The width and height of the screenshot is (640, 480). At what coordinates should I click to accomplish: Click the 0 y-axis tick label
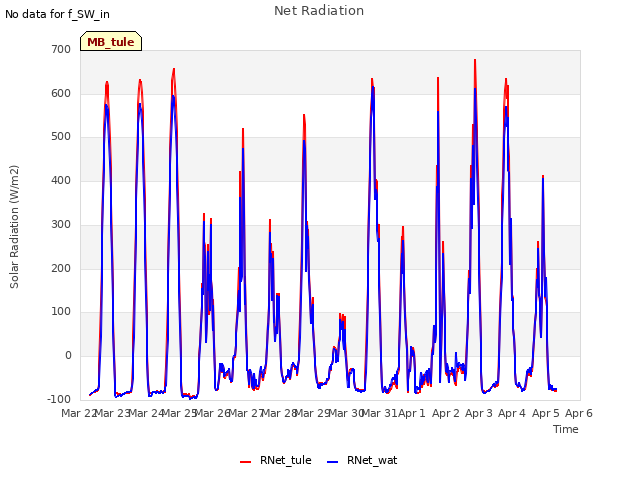click(x=68, y=356)
